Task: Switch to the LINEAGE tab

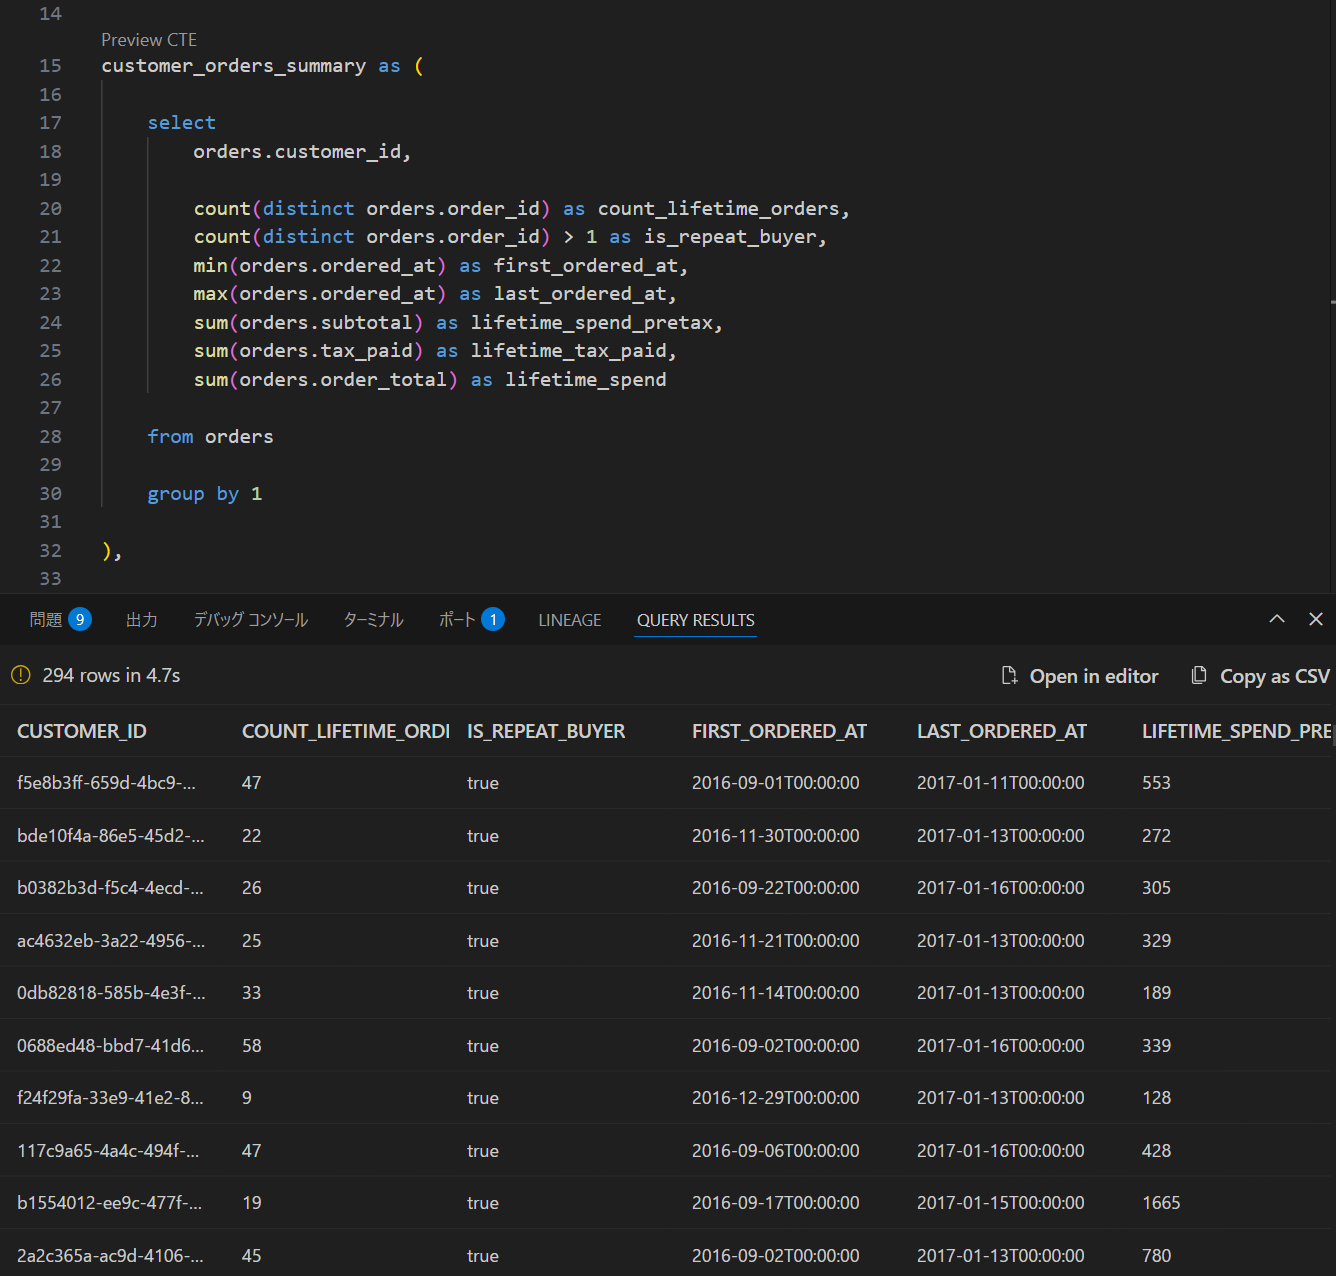Action: pos(570,620)
